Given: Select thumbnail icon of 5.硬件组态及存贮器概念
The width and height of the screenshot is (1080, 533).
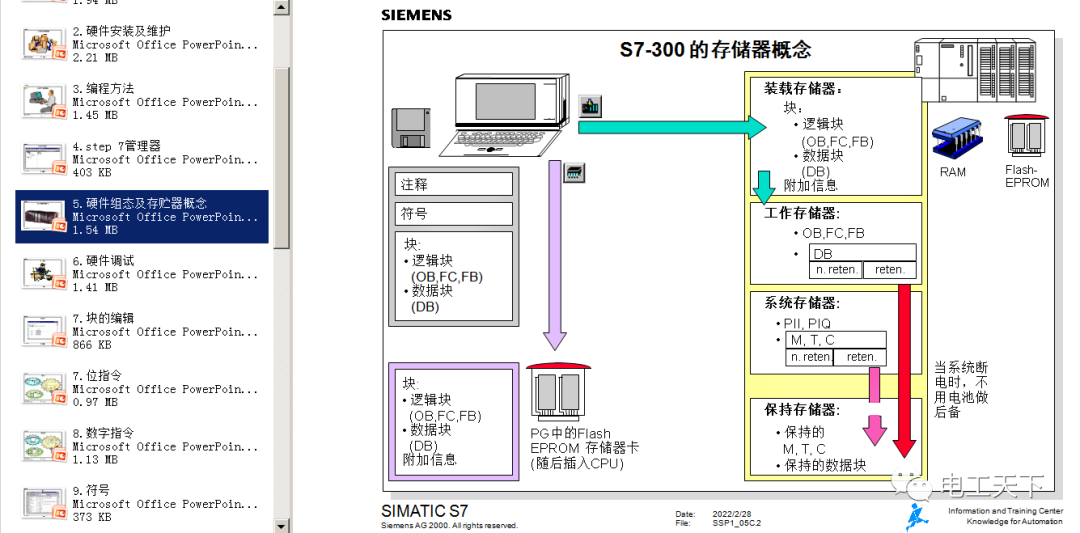Looking at the screenshot, I should click(44, 216).
